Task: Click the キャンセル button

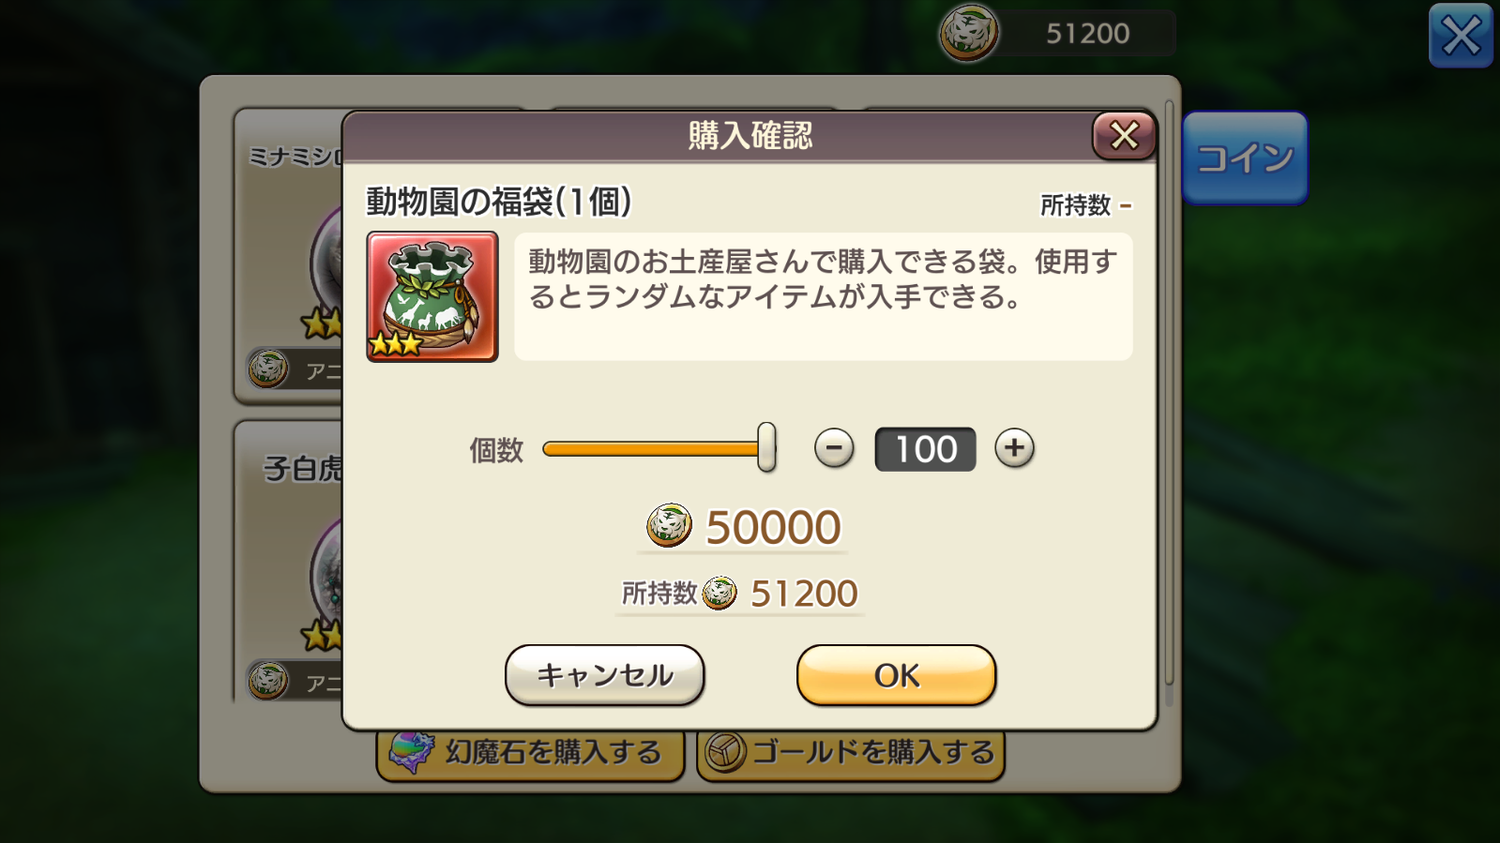Action: tap(605, 675)
